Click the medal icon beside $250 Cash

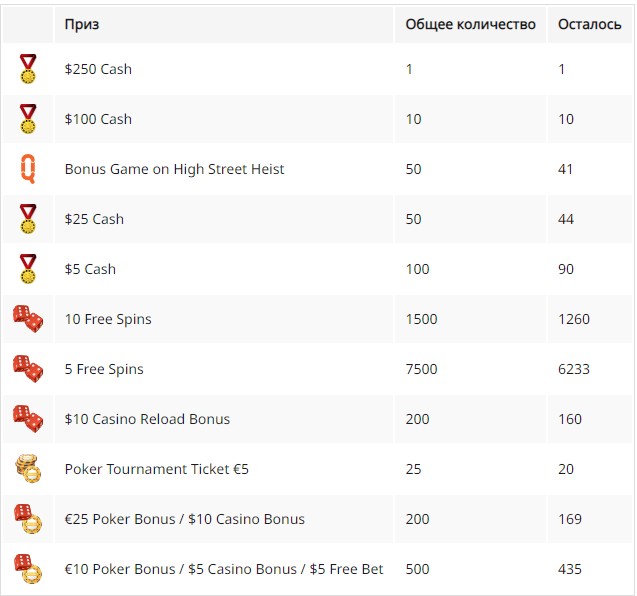pos(28,69)
